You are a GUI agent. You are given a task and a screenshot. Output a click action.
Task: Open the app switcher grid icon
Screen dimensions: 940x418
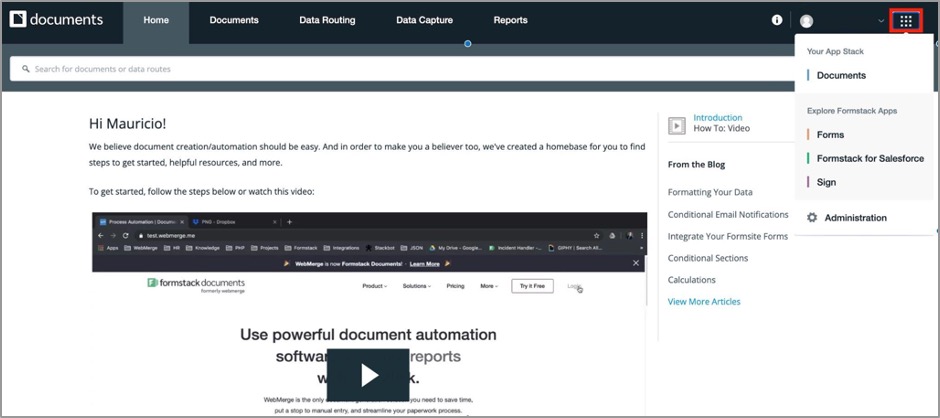tap(906, 20)
